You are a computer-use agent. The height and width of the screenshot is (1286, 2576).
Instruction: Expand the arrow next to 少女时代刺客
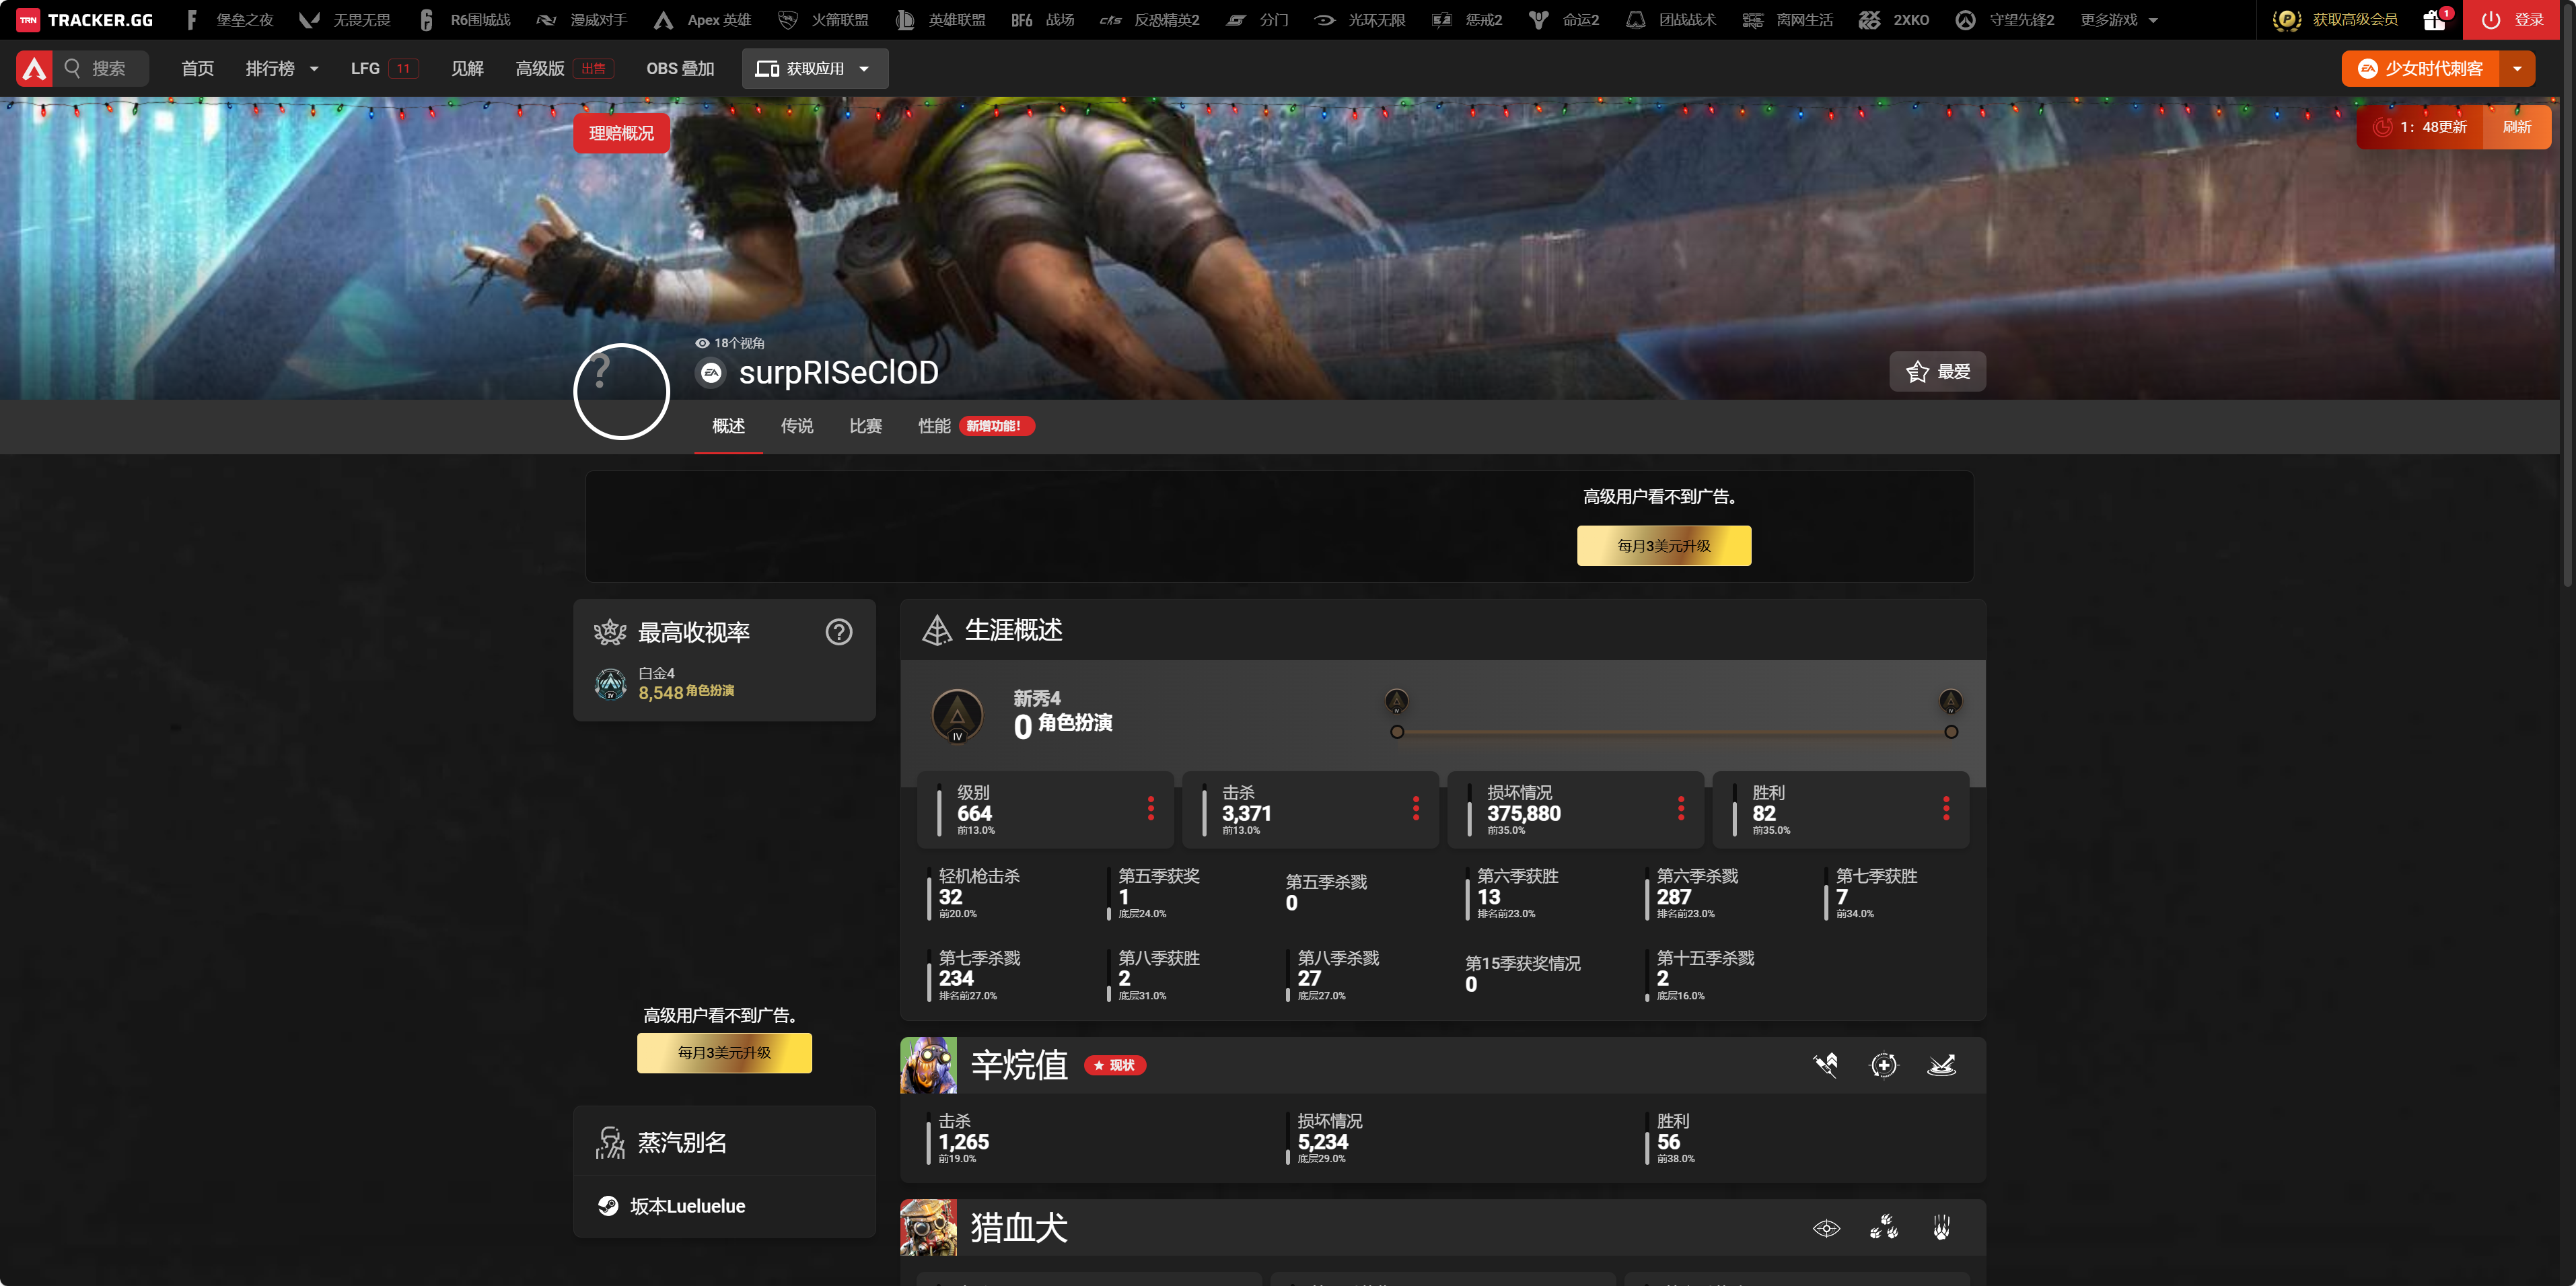2517,68
